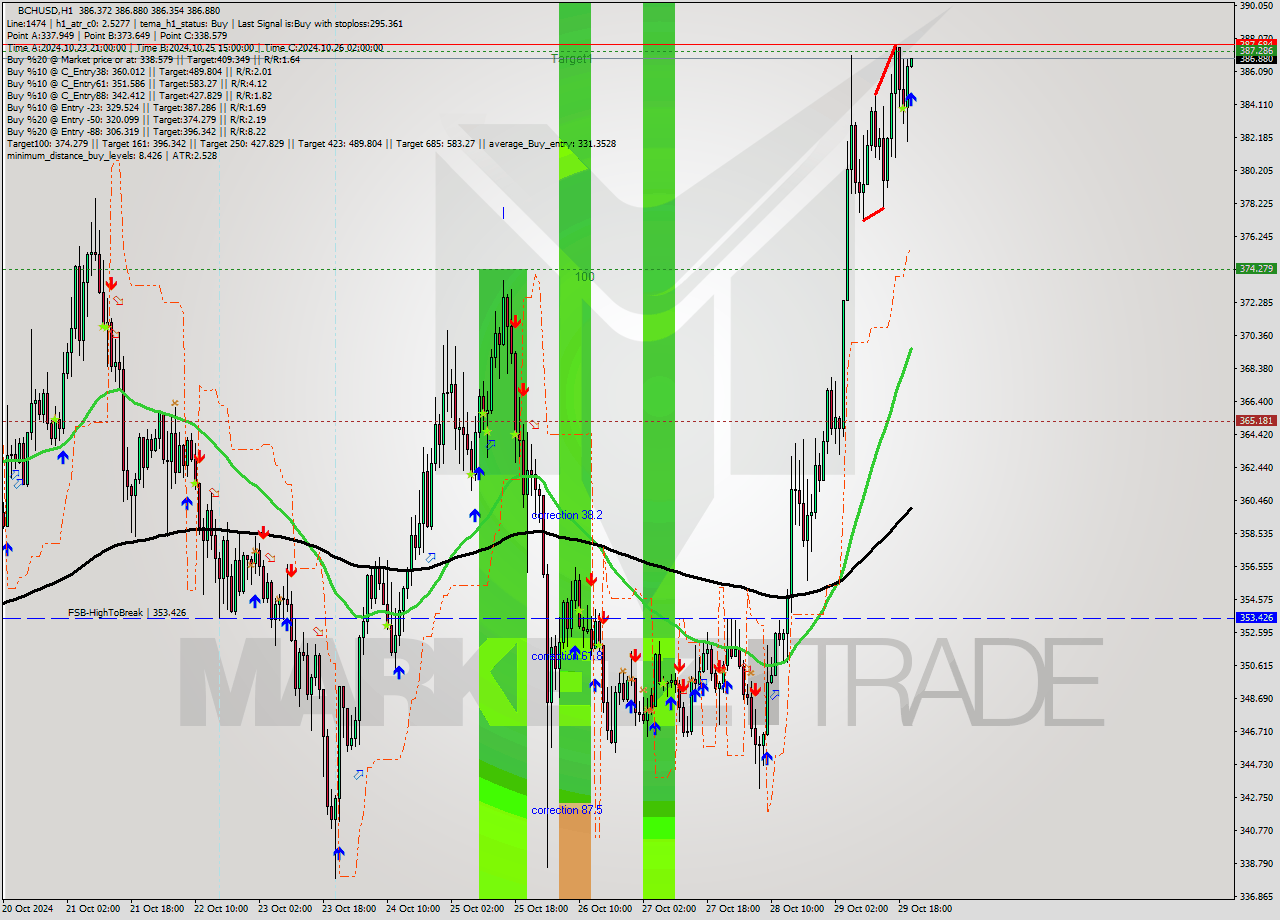1280x920 pixels.
Task: Click the '29 Oct 18:00' time label
Action: tap(924, 909)
